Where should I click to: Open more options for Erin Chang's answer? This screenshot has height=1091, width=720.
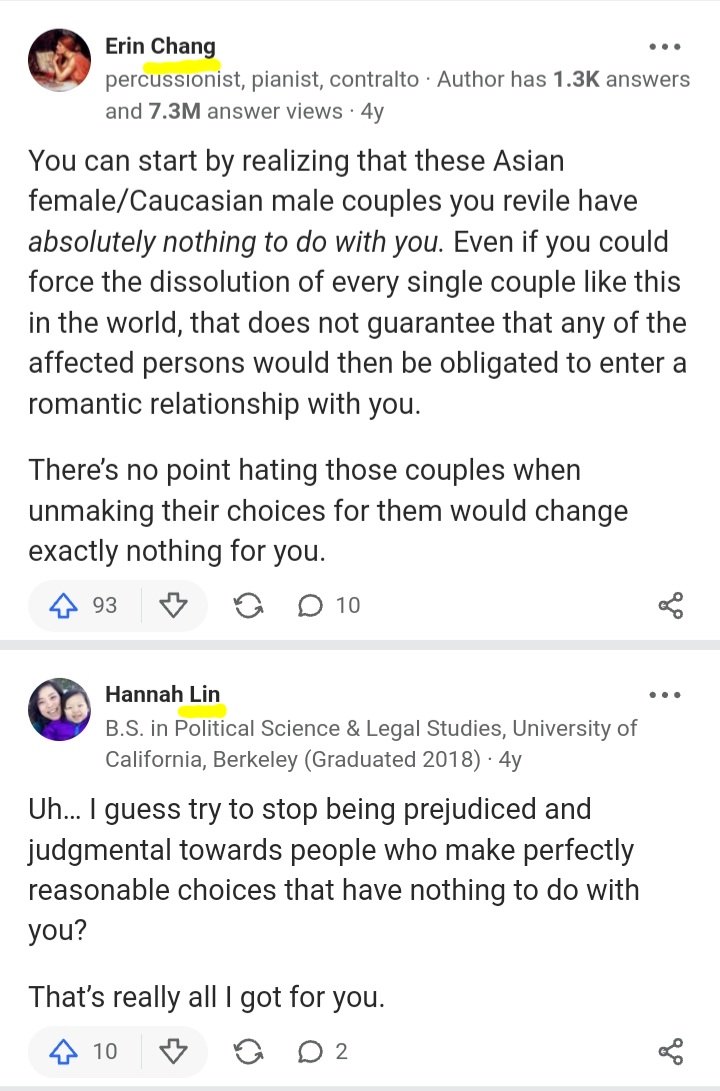click(664, 47)
